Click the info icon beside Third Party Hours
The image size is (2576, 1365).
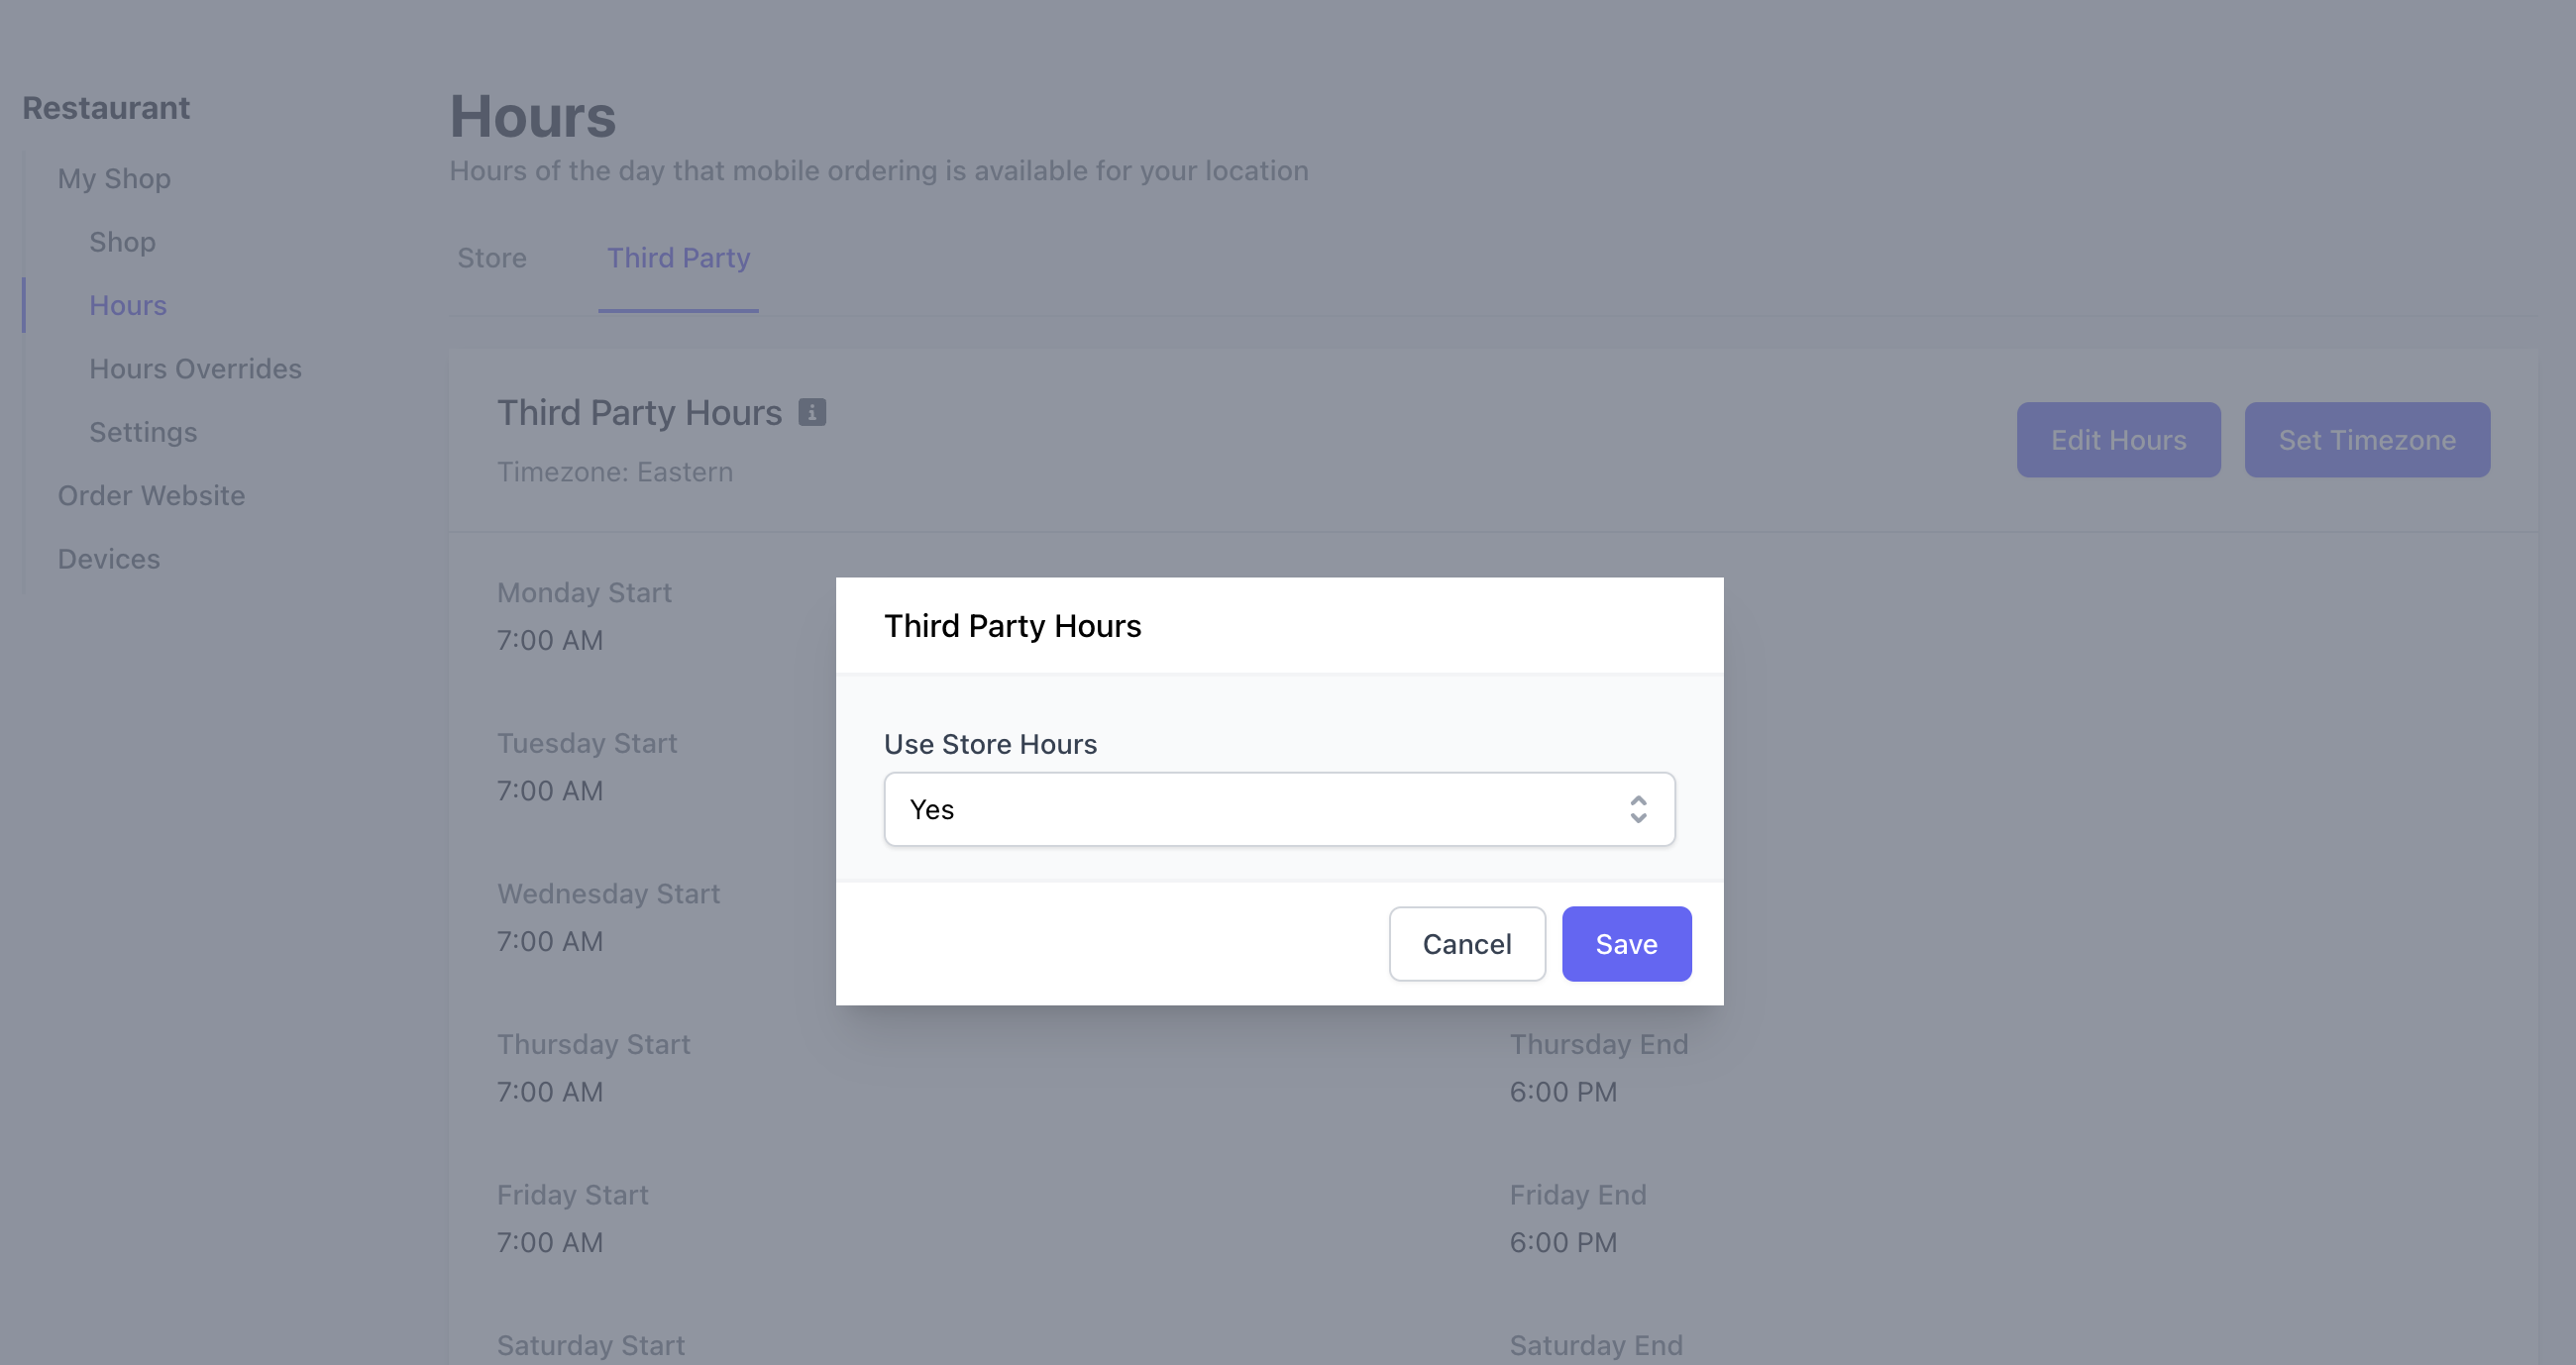[x=812, y=412]
